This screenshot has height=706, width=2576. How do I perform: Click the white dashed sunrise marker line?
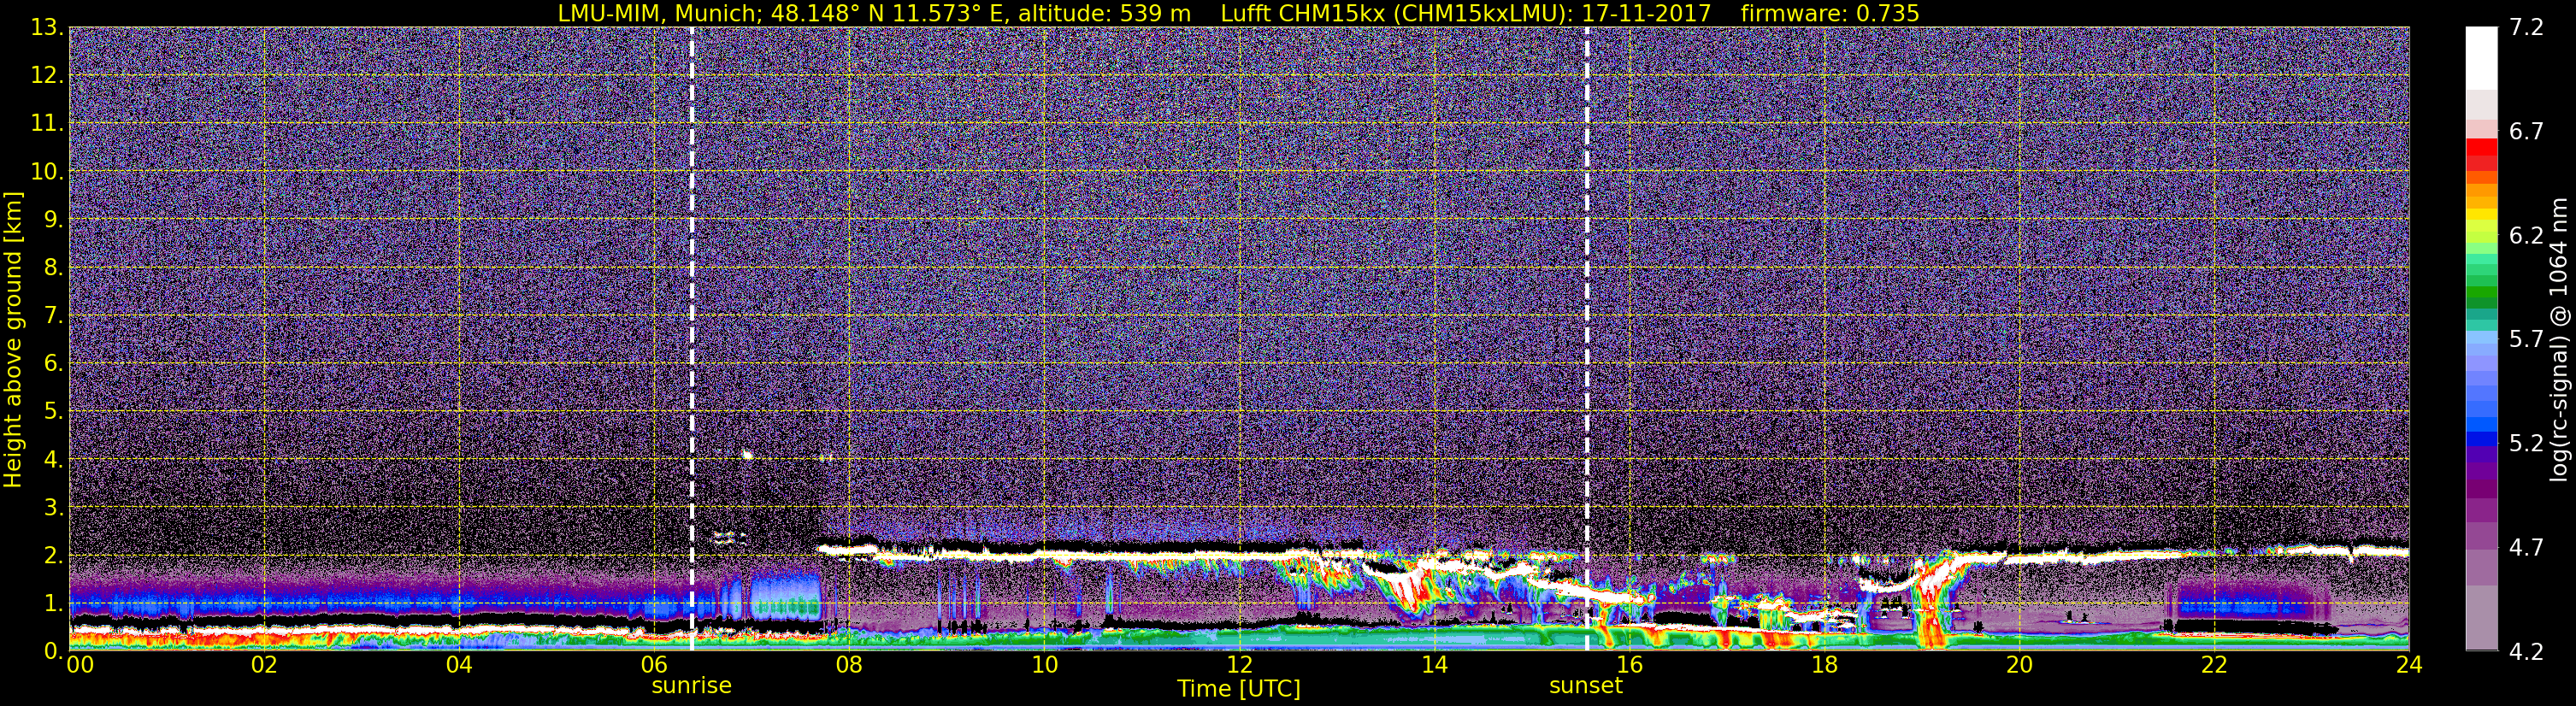(x=692, y=339)
